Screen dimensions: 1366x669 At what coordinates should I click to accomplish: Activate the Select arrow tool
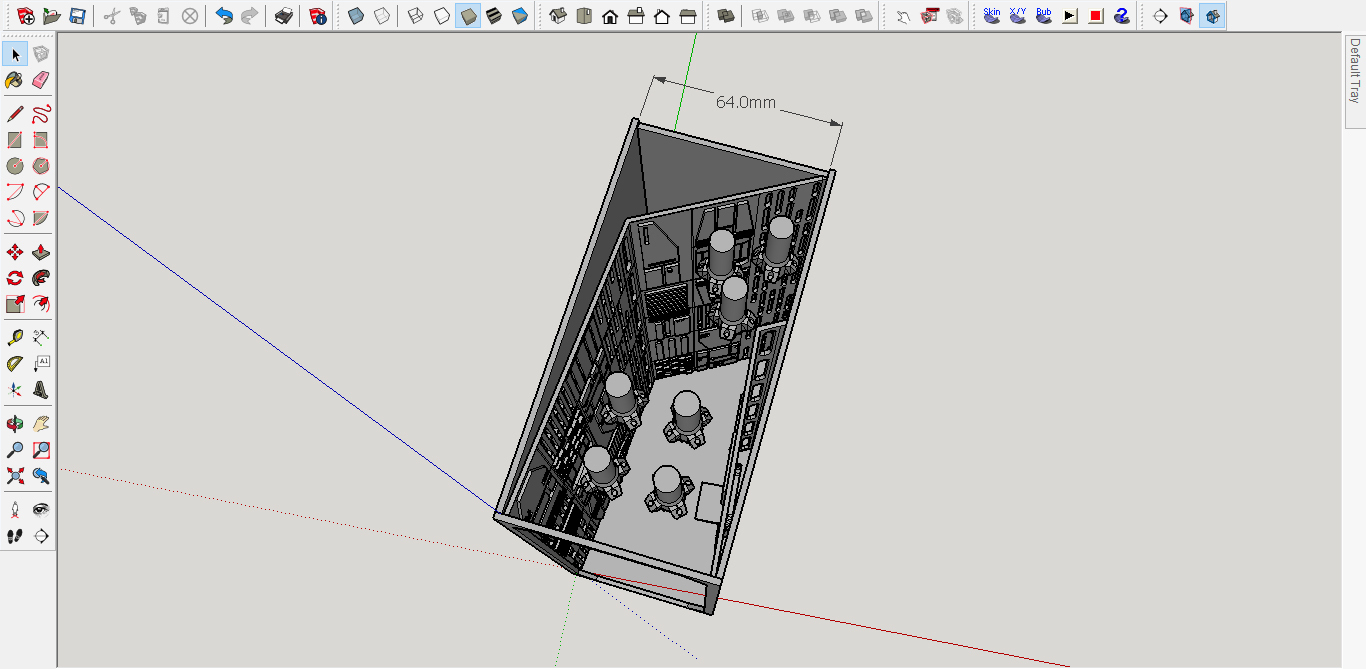[15, 54]
